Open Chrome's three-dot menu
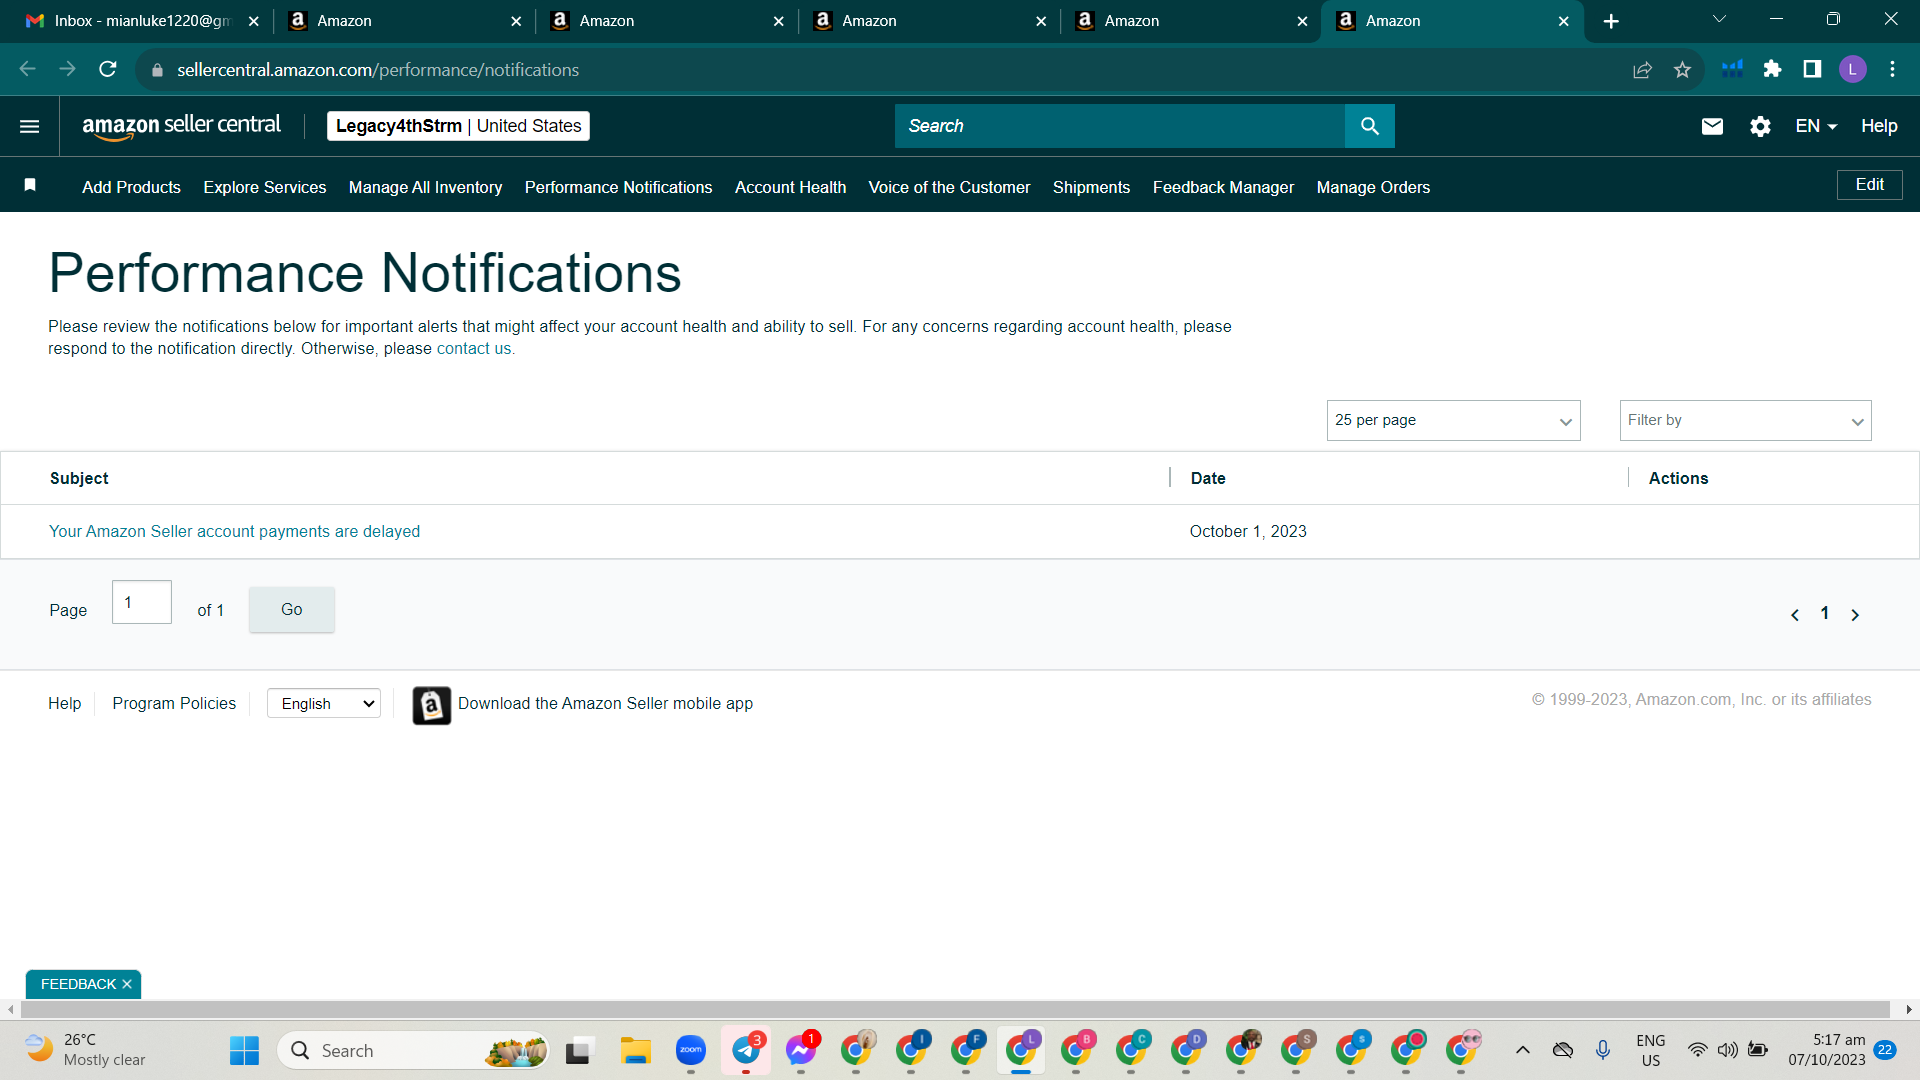 [x=1892, y=69]
